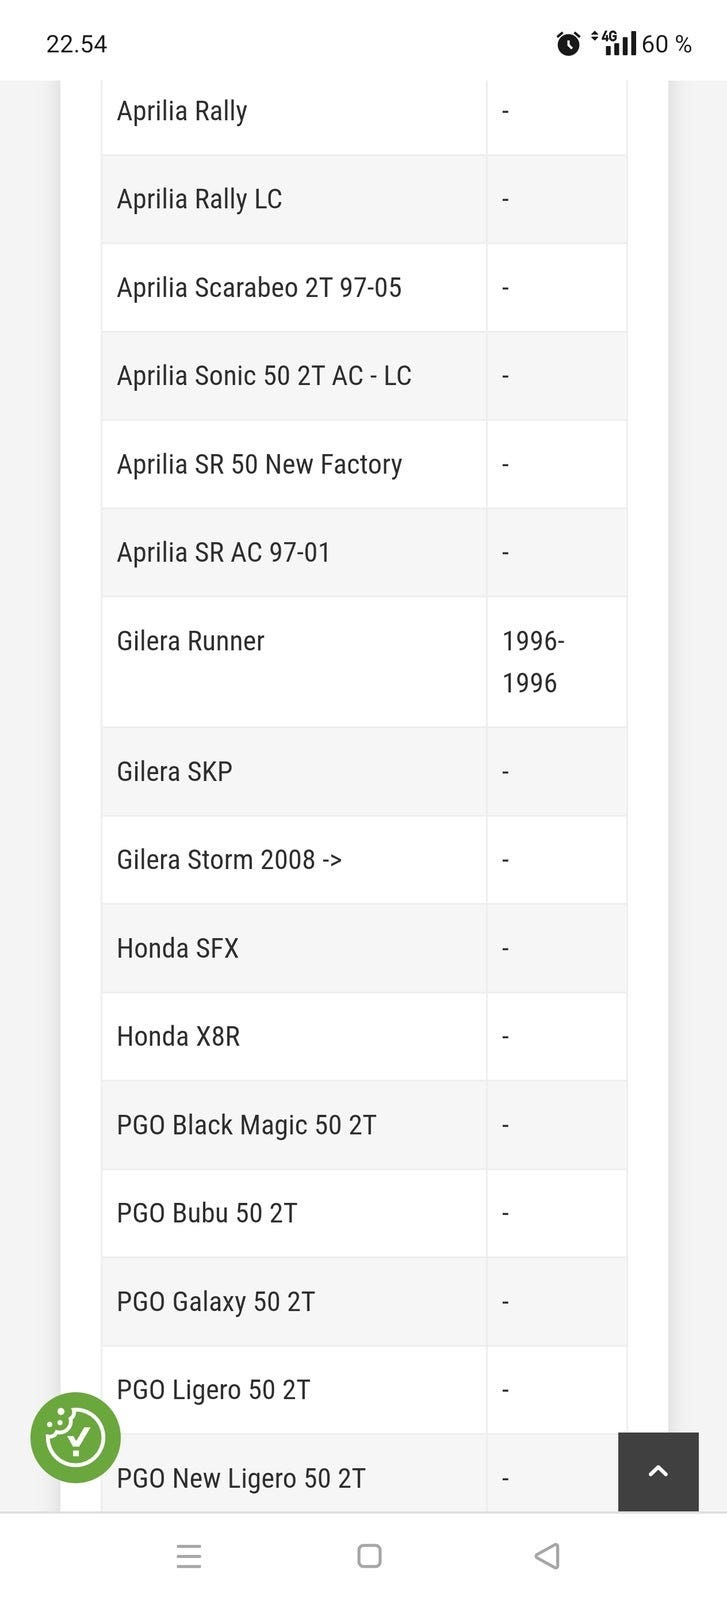Open Android recent apps menu icon
Viewport: 727px width, 1600px height.
click(189, 1556)
